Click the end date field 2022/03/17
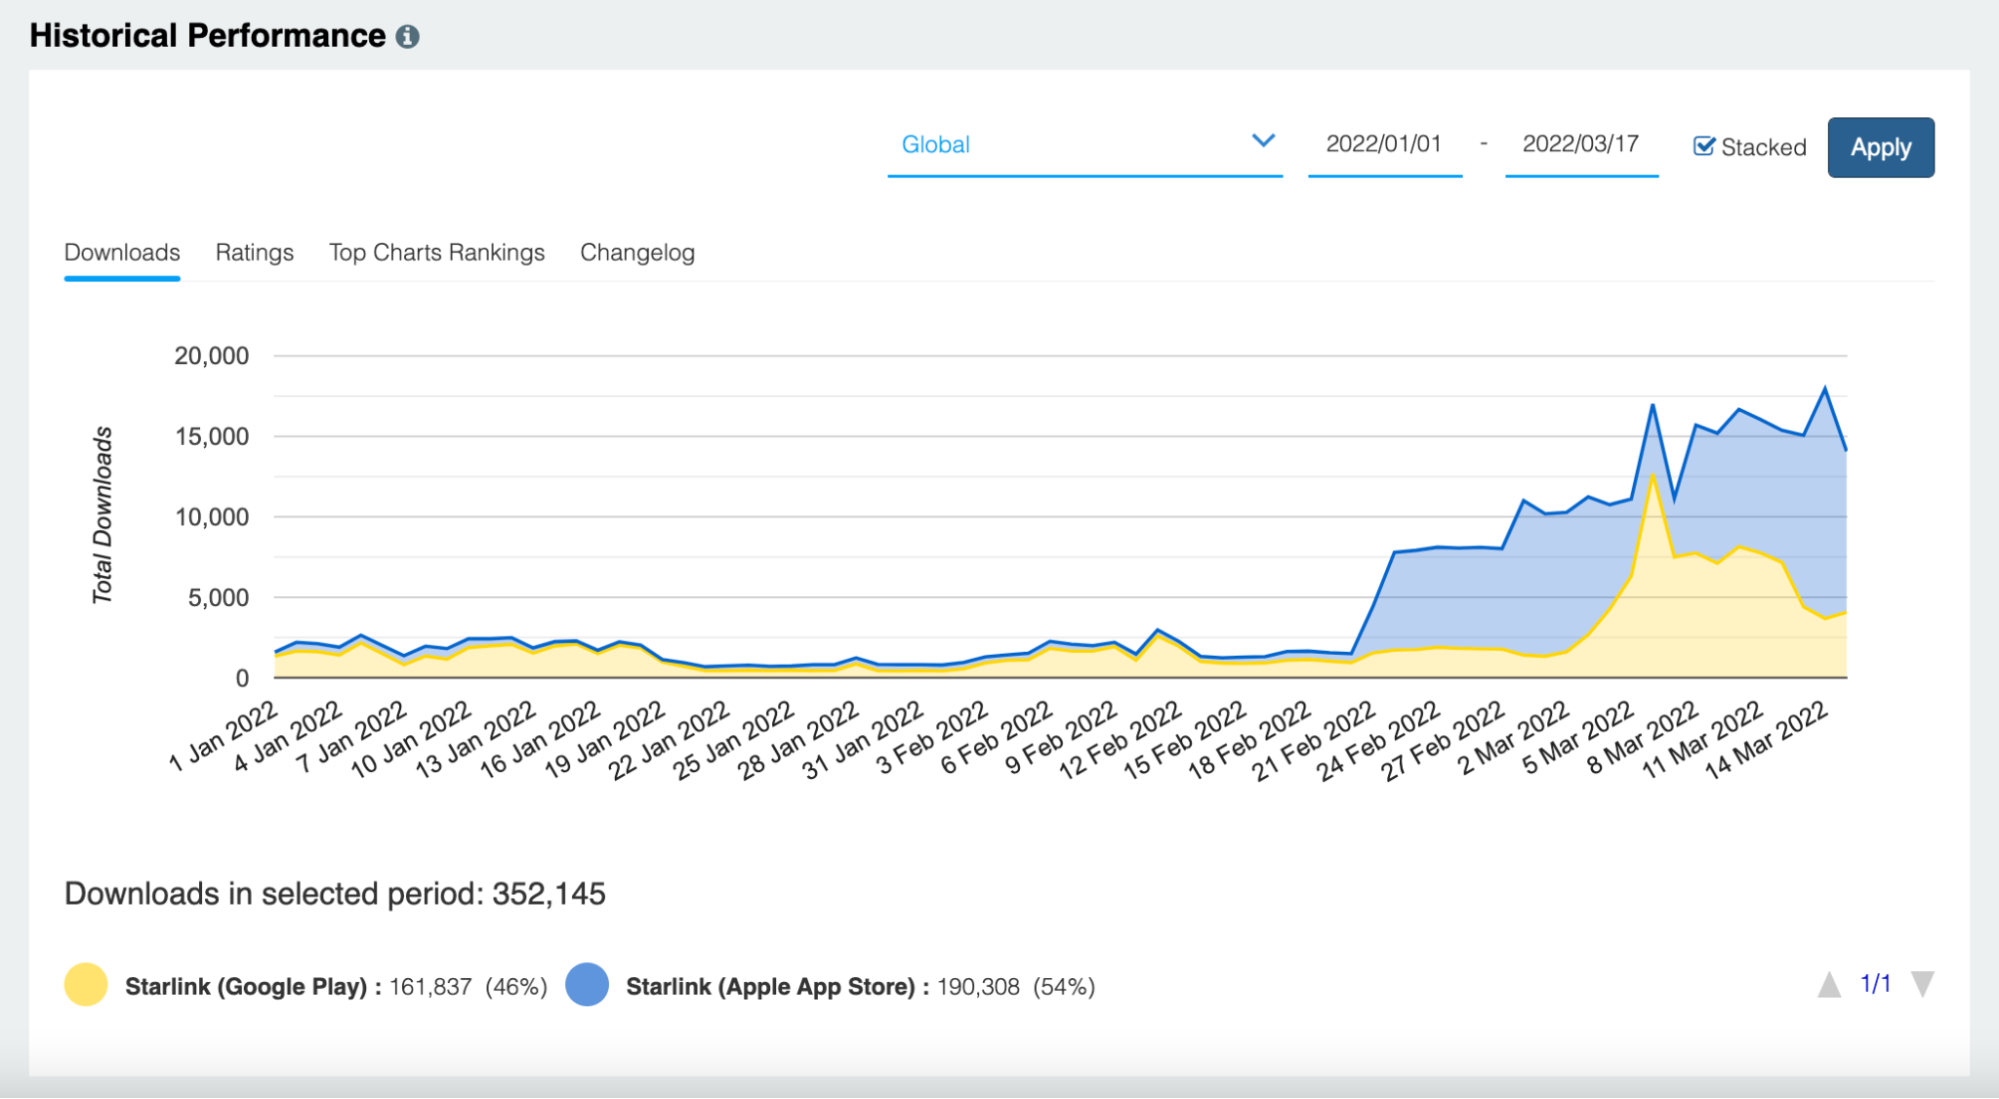Viewport: 1999px width, 1099px height. pyautogui.click(x=1580, y=145)
